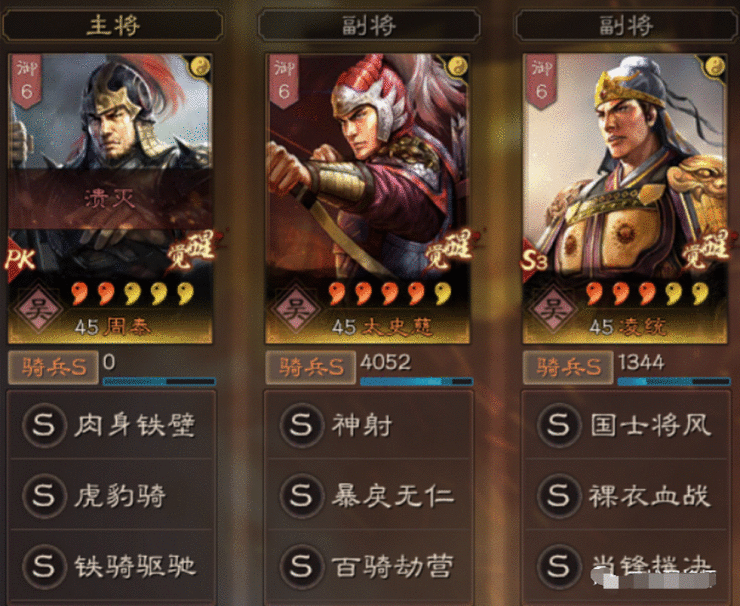
Task: Click the 骑兵S label under 凌统
Action: pyautogui.click(x=568, y=367)
